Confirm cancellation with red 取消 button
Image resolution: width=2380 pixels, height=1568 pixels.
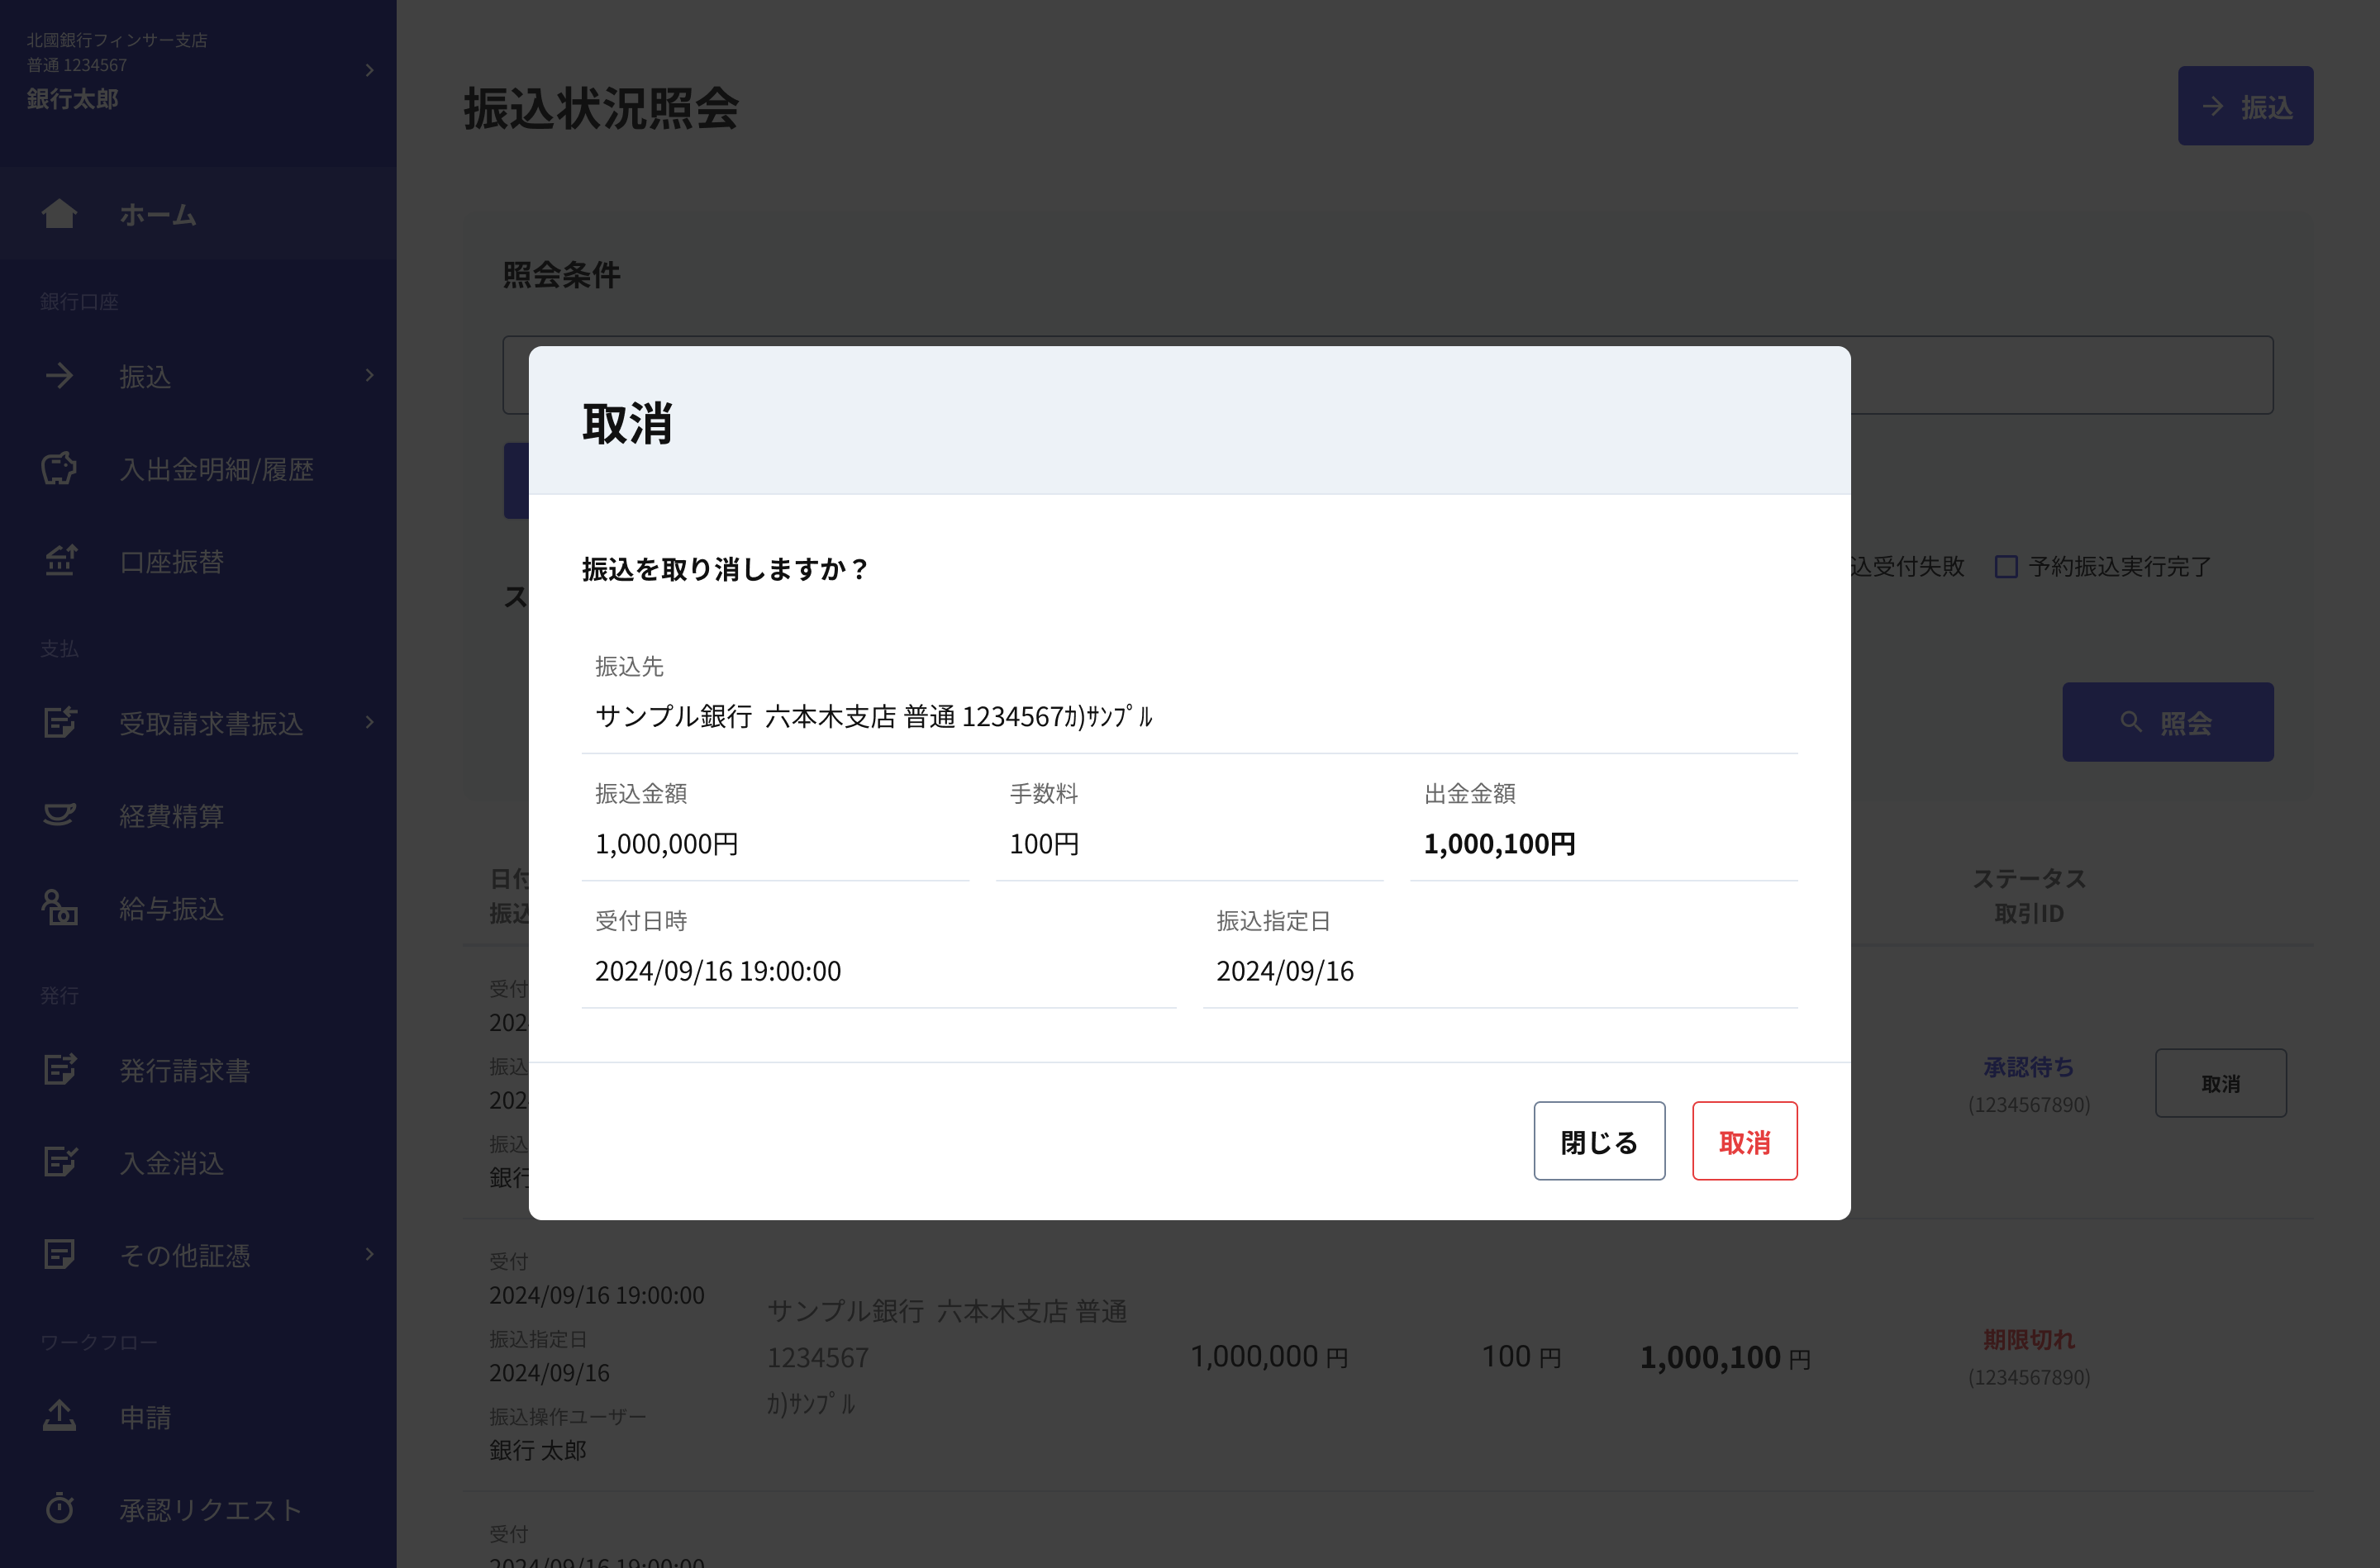1744,1141
